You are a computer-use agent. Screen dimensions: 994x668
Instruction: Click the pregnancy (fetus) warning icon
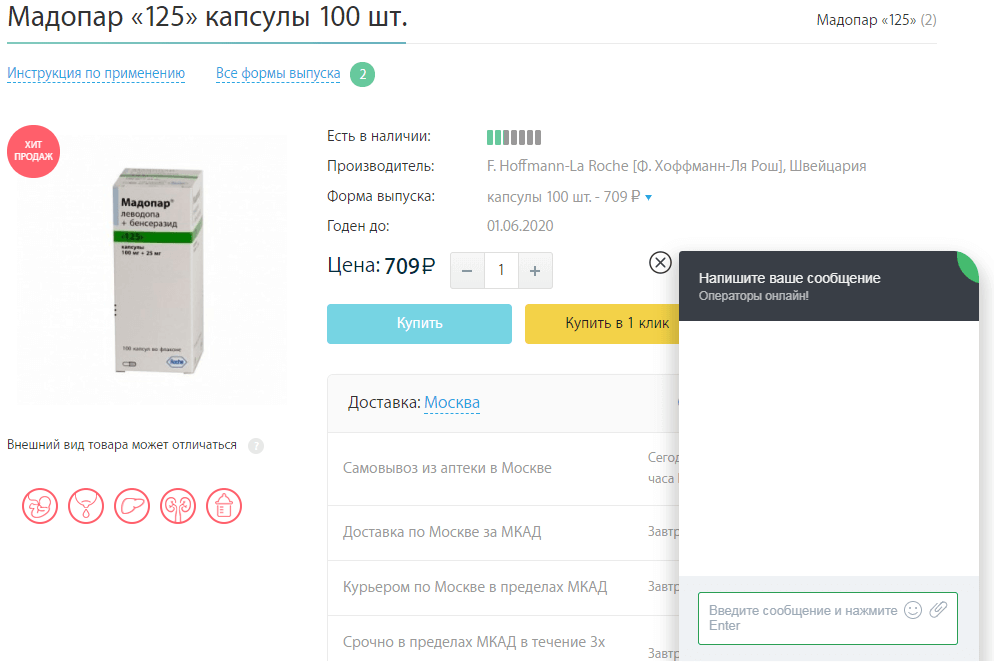coord(40,506)
